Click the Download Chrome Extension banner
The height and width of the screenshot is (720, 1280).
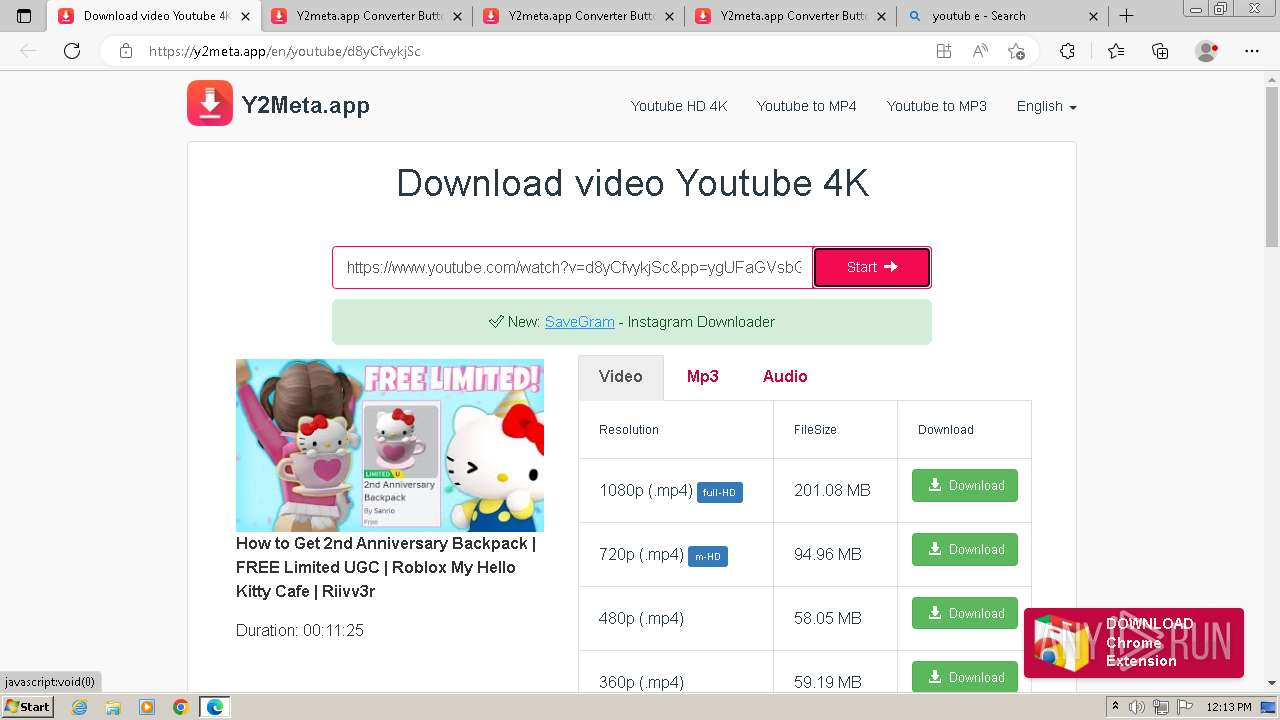(x=1134, y=643)
